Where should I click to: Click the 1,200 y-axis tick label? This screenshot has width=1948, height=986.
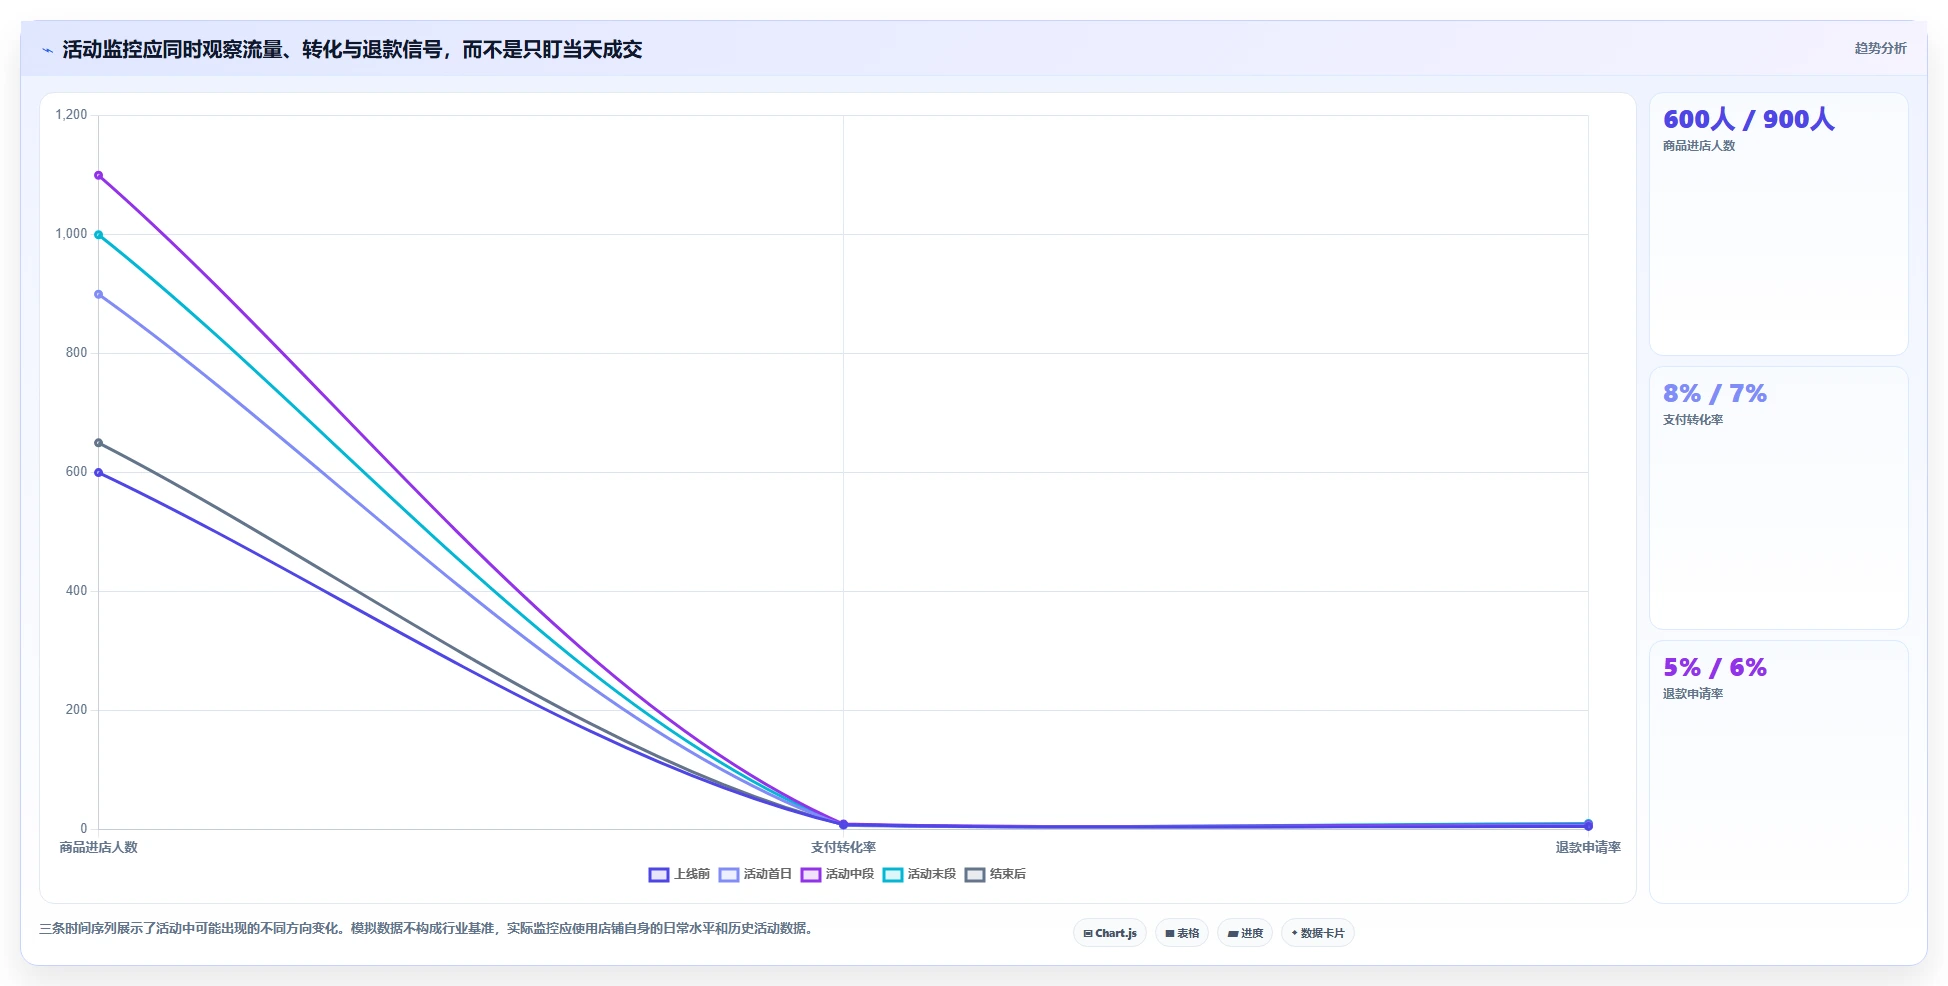coord(71,115)
